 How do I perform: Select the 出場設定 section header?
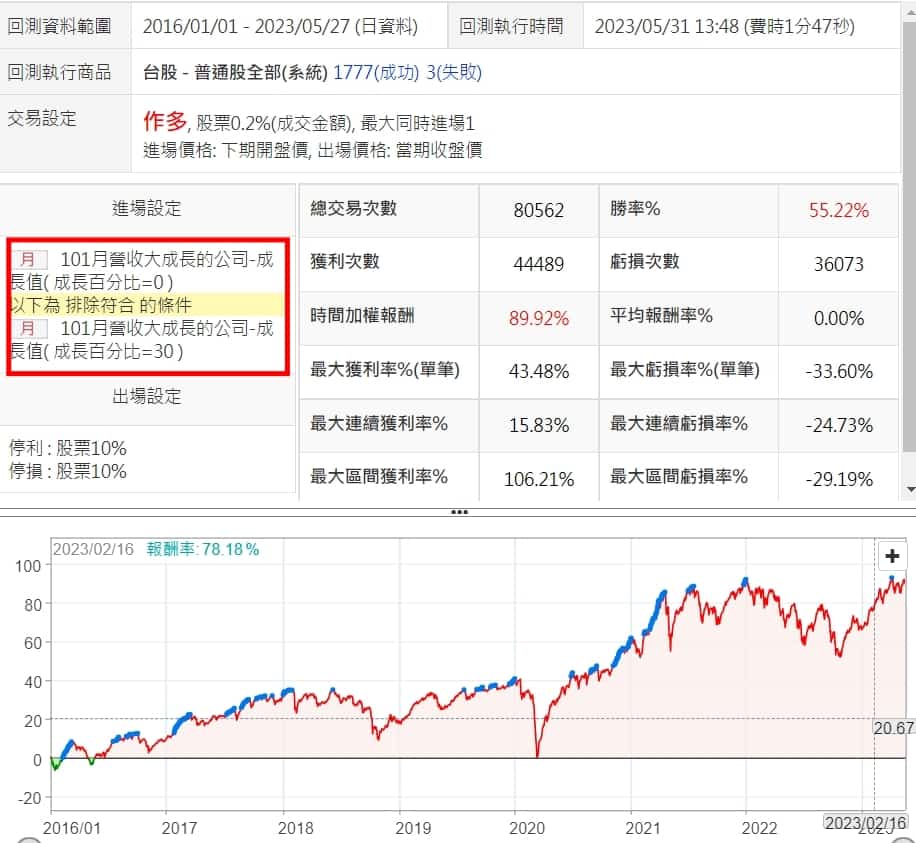pos(147,396)
